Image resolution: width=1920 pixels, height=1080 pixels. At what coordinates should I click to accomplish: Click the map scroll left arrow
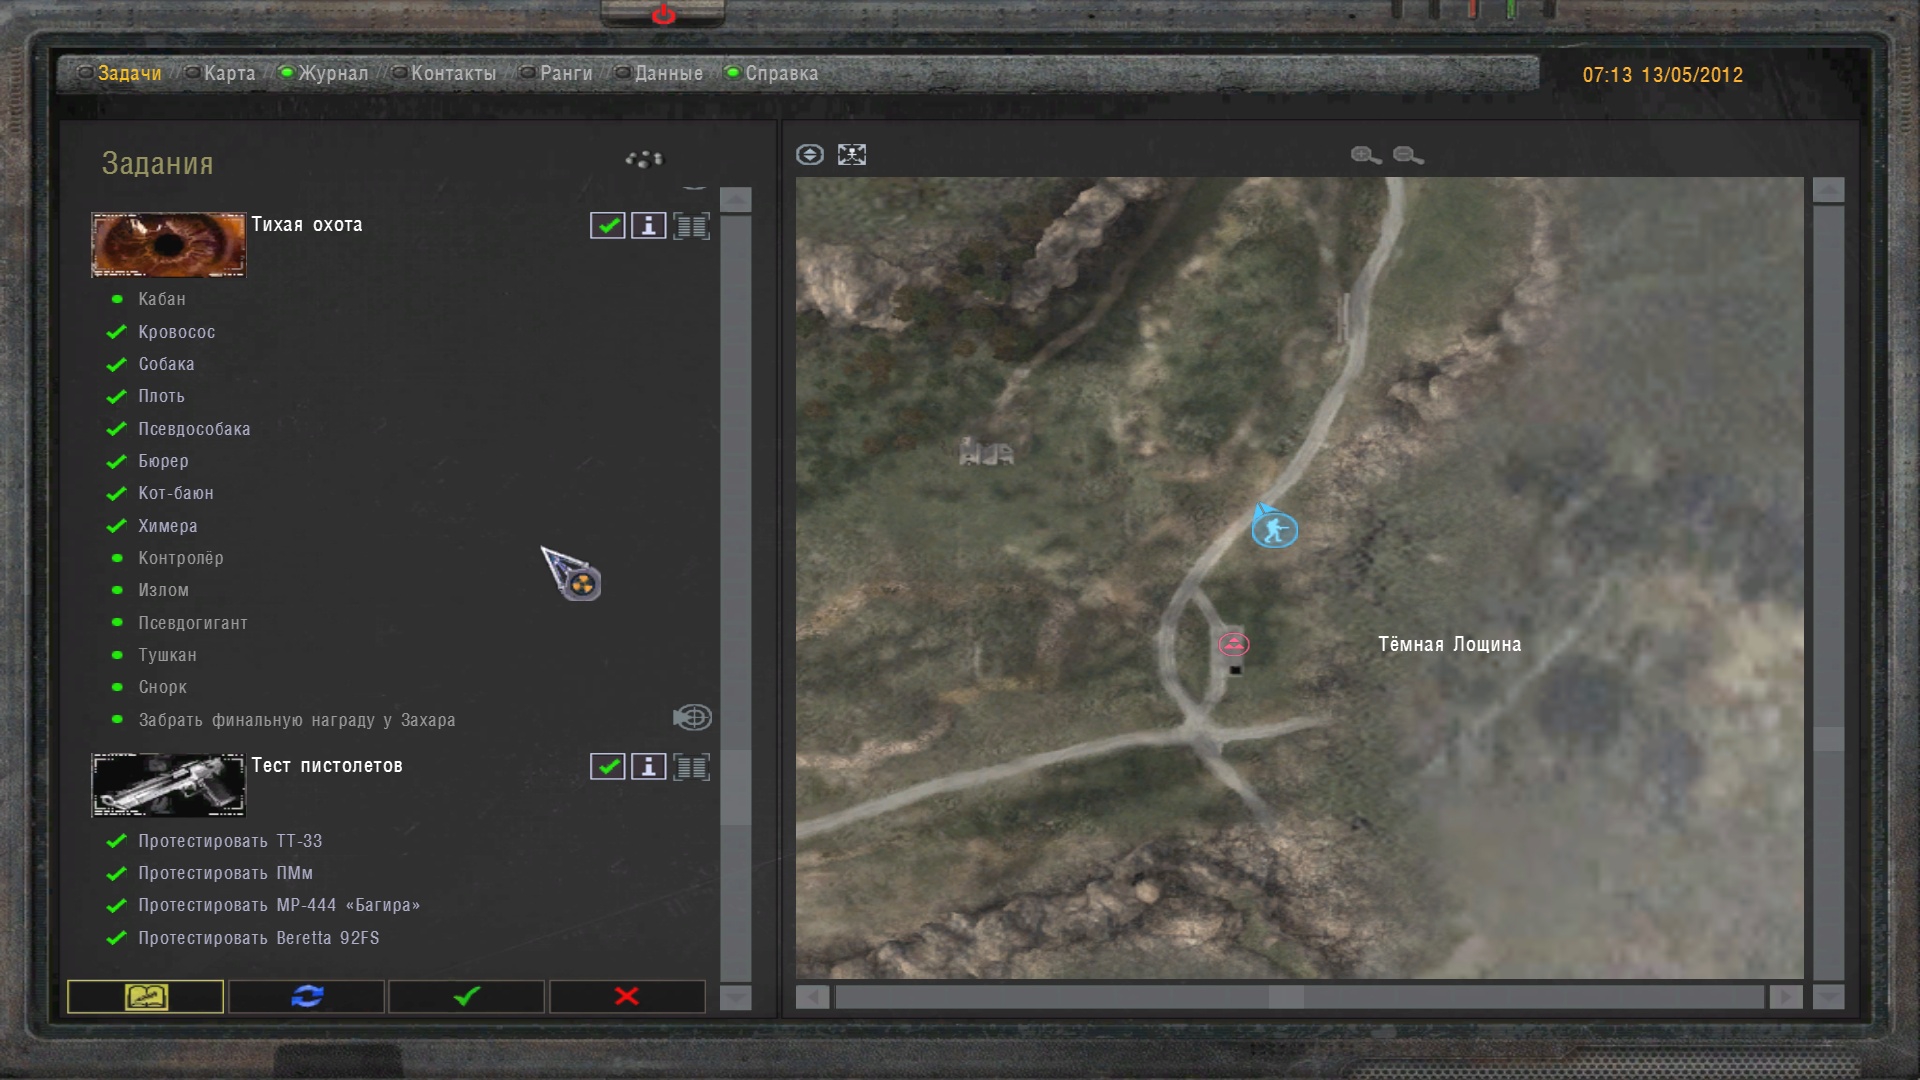pyautogui.click(x=812, y=997)
